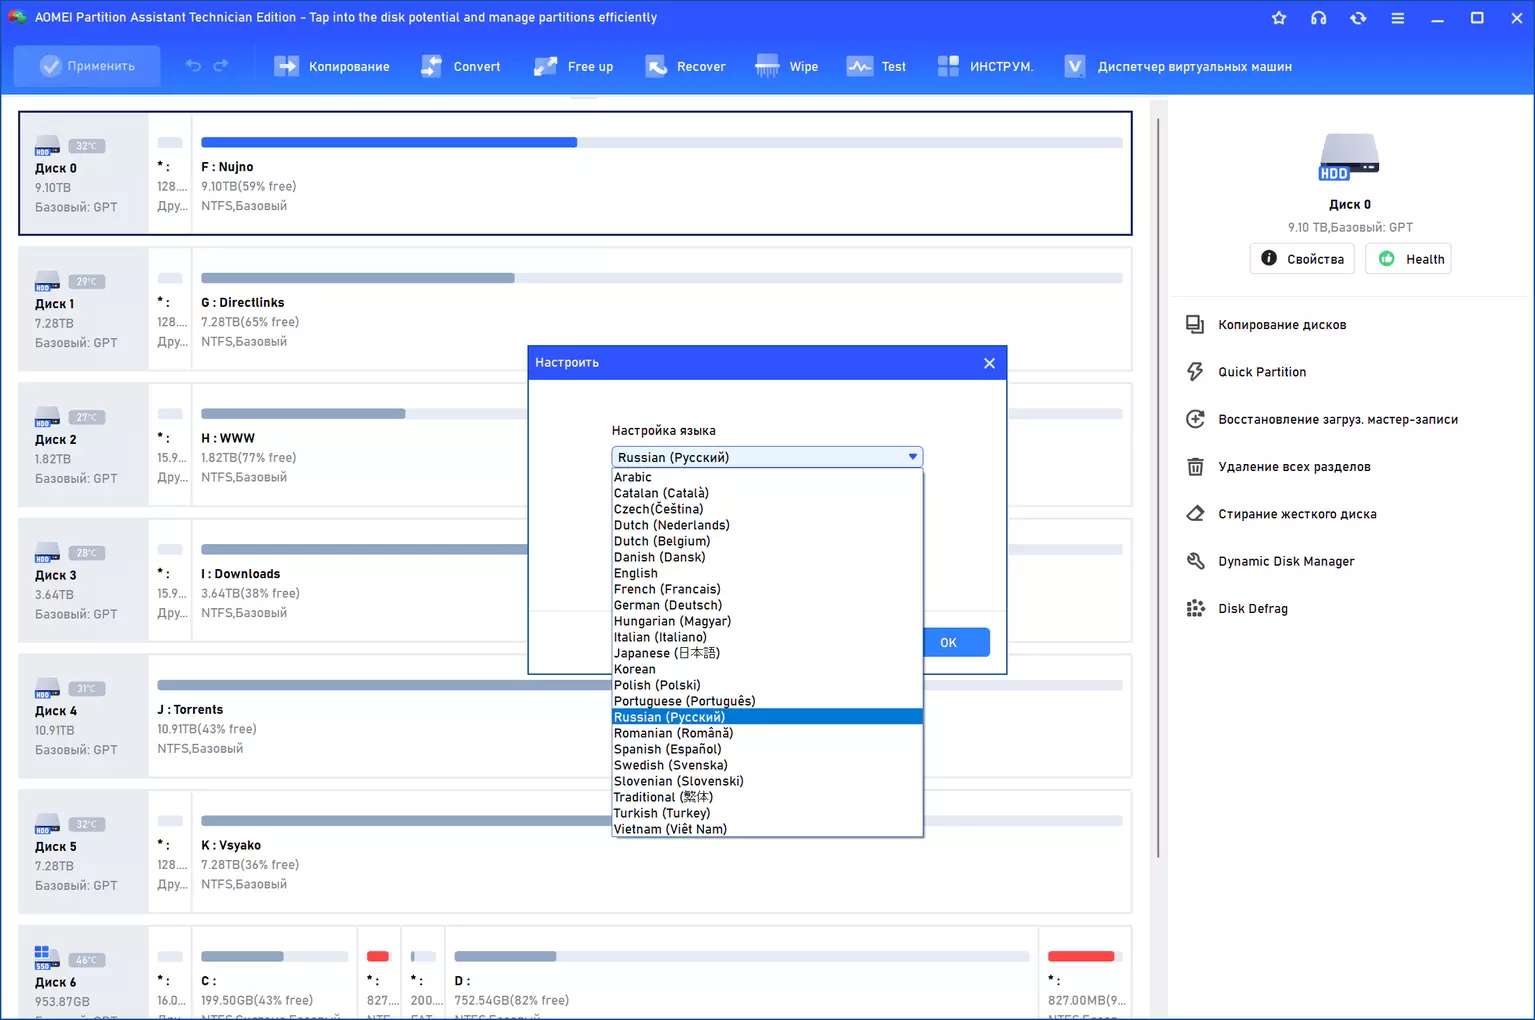Click the undo arrow in toolbar
Image resolution: width=1535 pixels, height=1020 pixels.
193,66
